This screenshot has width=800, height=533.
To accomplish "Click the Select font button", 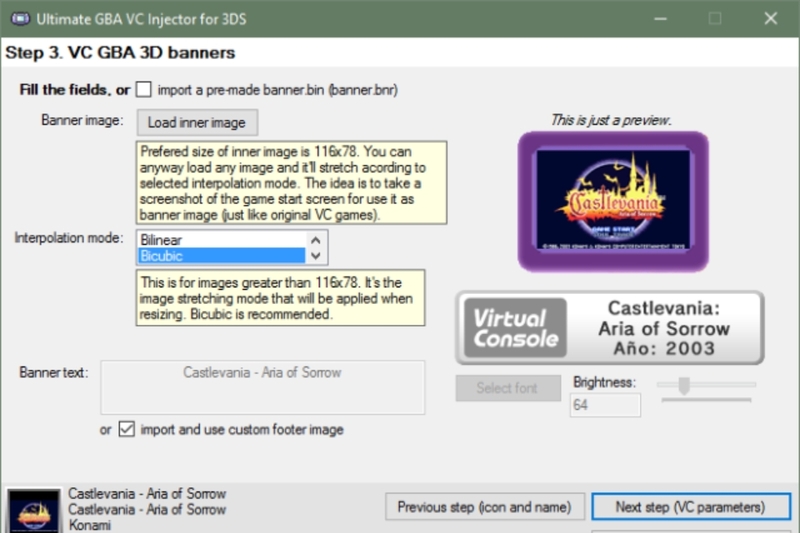I will [508, 388].
